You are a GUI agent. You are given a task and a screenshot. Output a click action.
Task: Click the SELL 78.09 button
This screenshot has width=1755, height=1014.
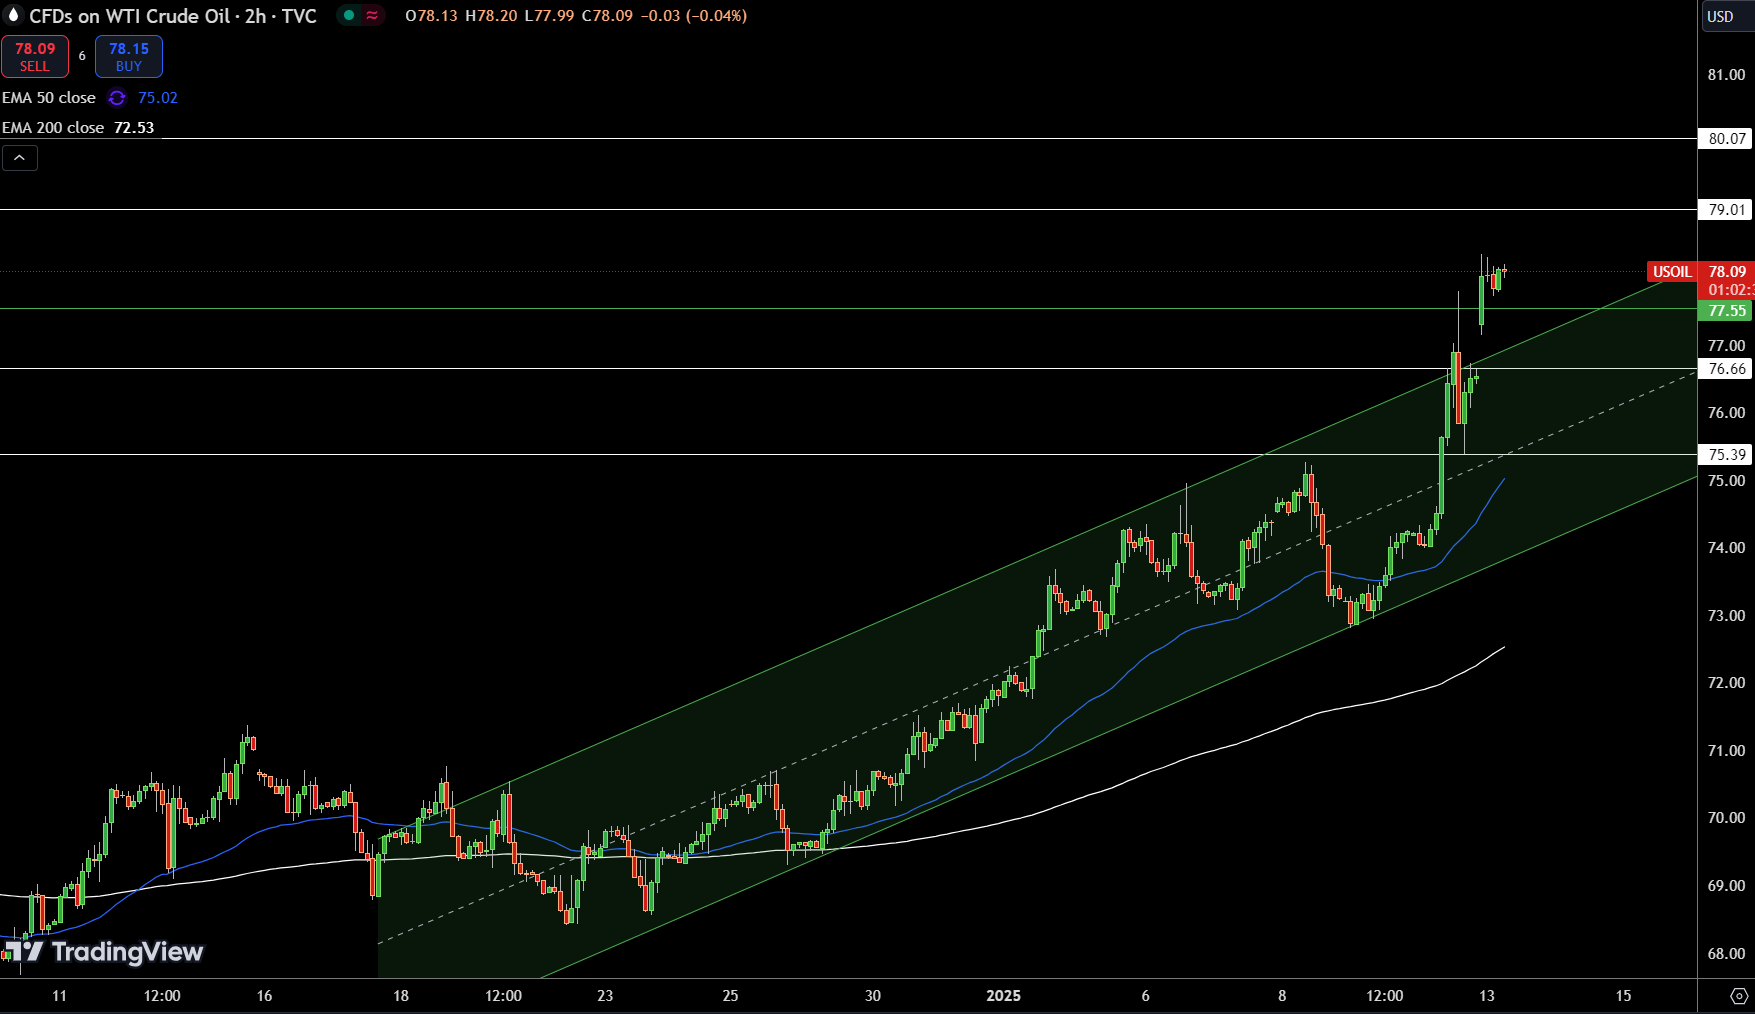(35, 57)
